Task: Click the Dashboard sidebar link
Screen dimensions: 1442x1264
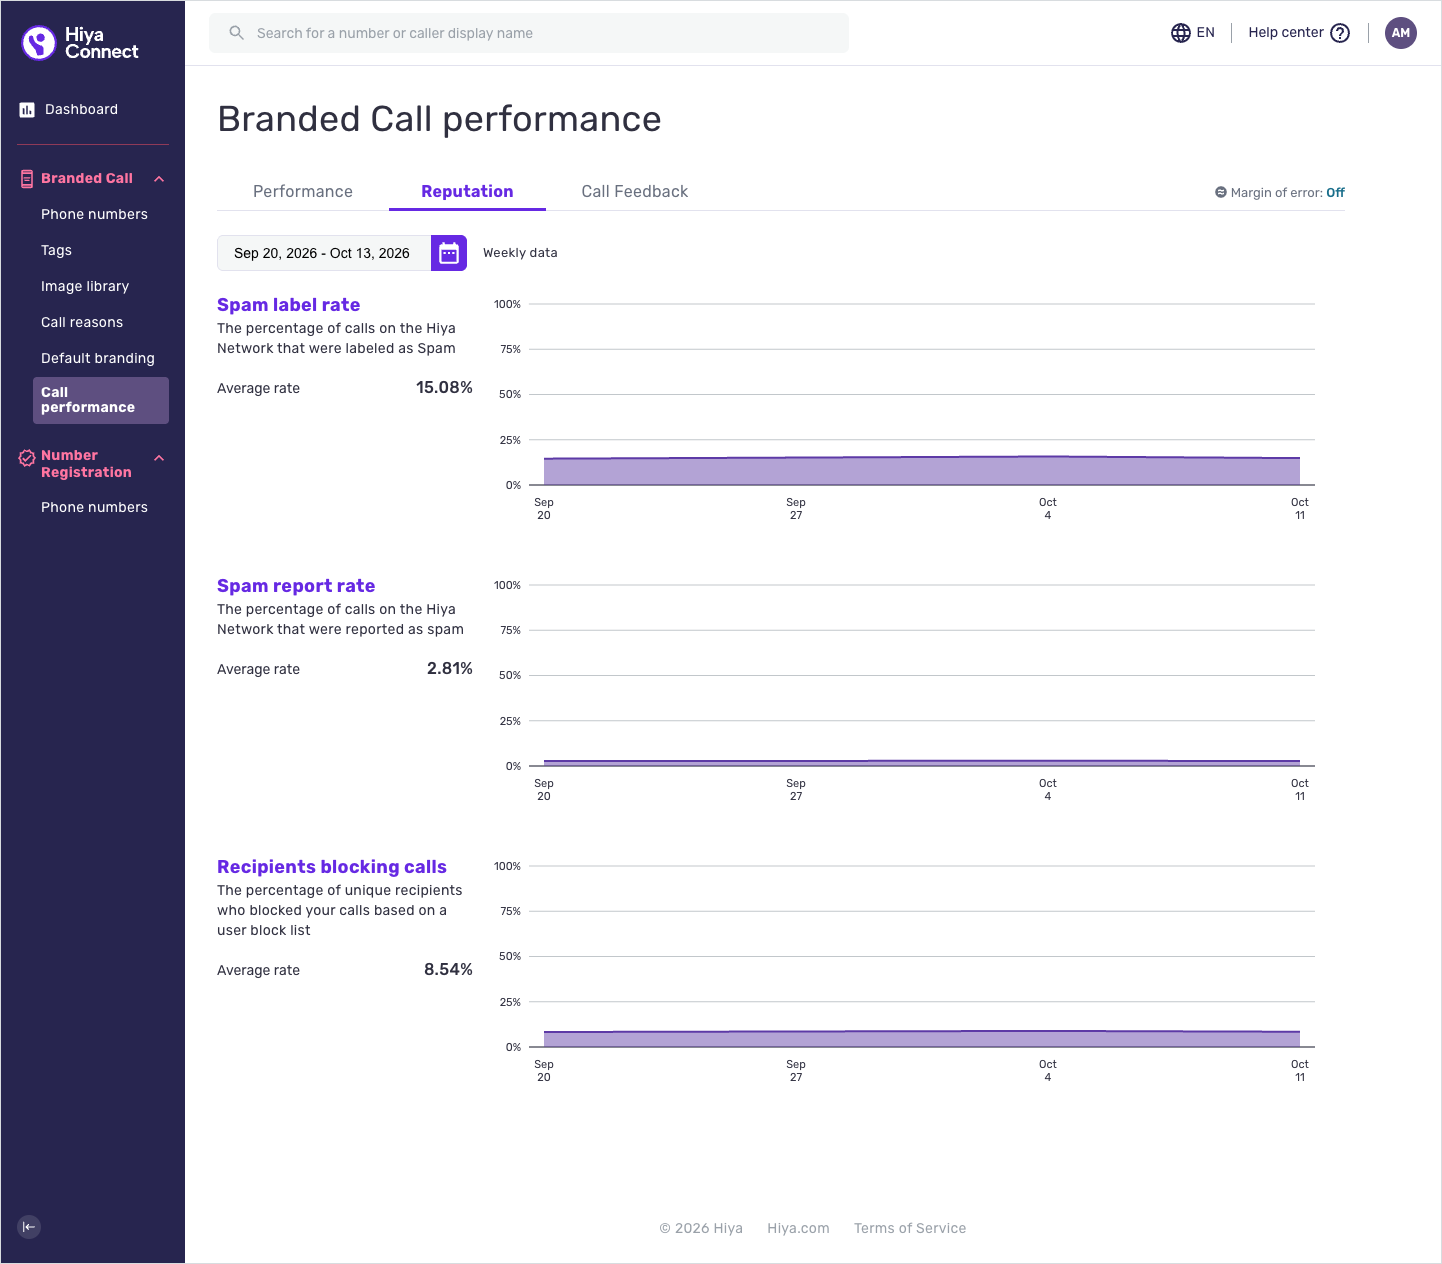Action: (81, 109)
